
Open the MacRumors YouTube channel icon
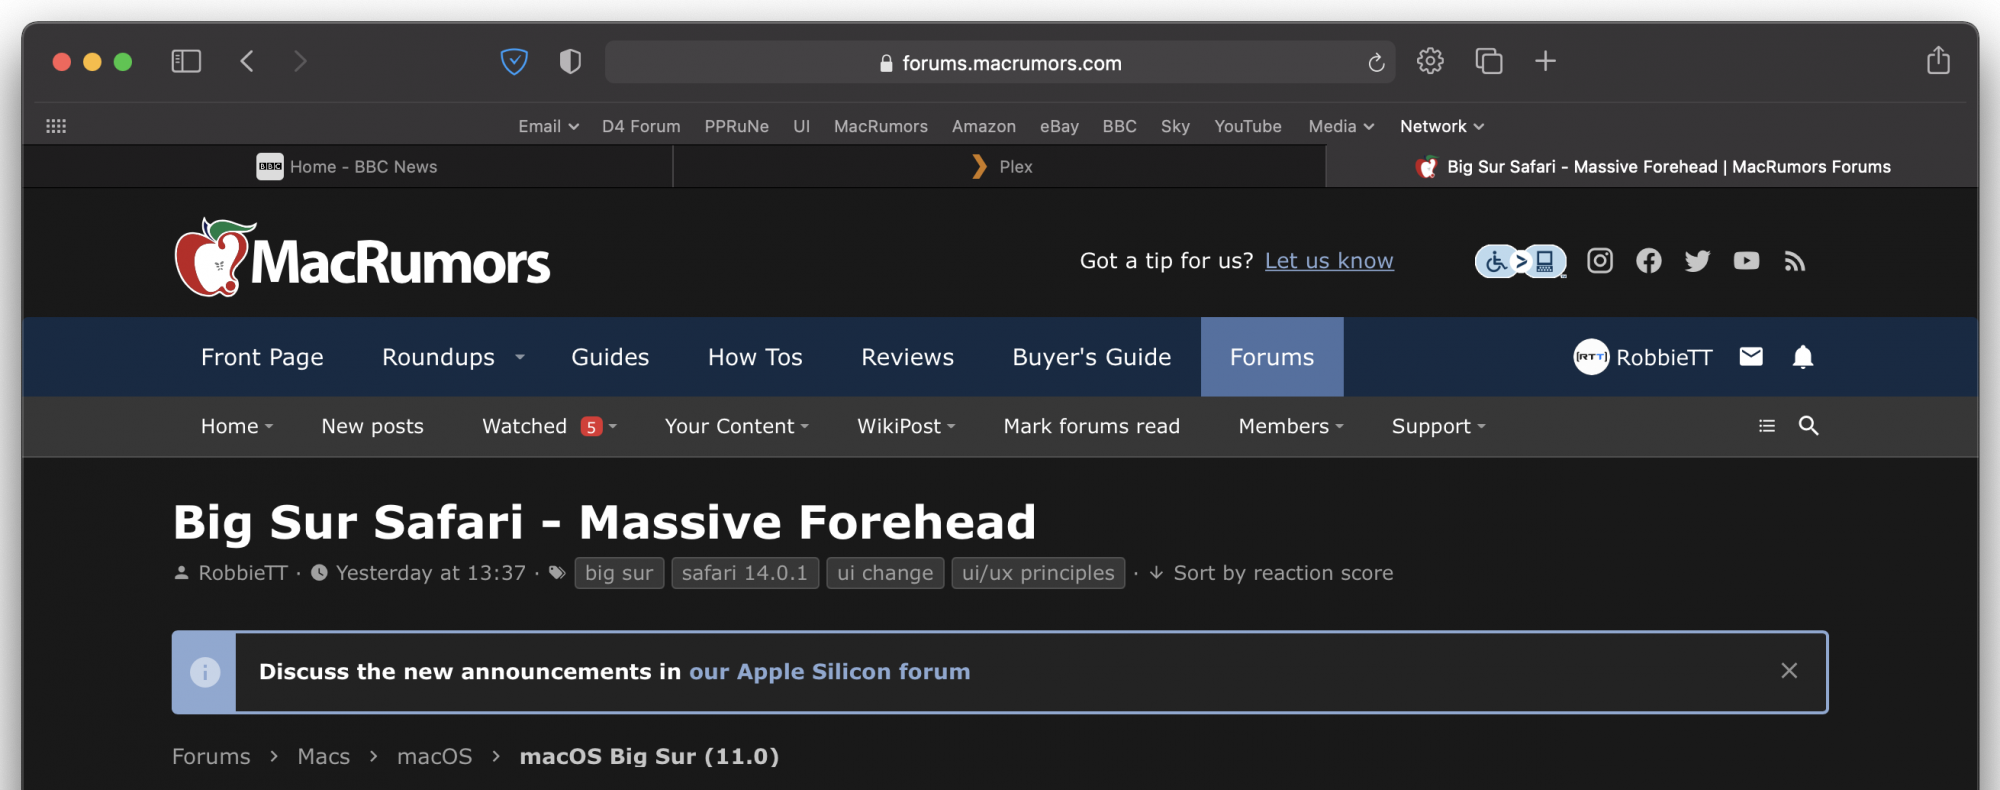[1746, 261]
